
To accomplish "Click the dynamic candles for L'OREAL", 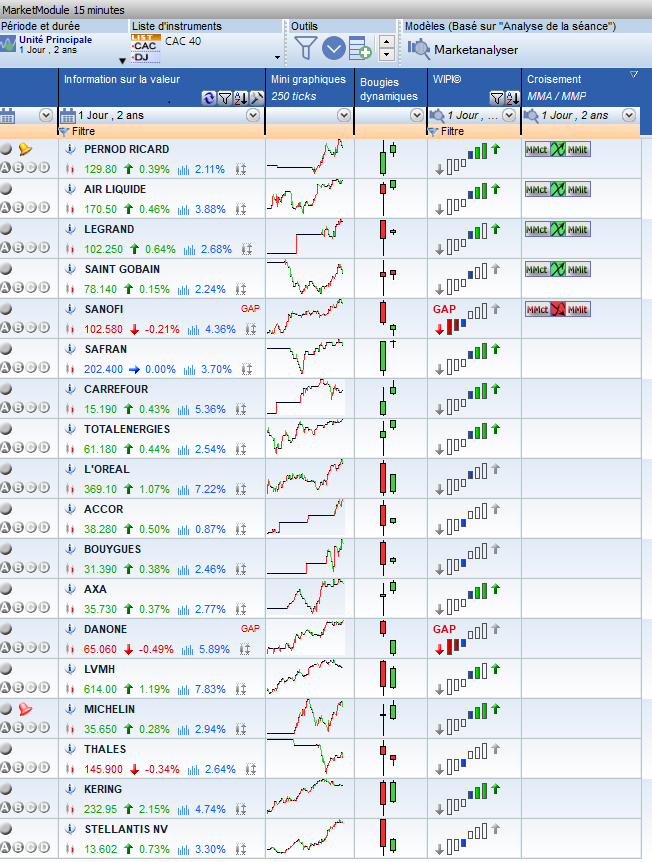I will [388, 478].
